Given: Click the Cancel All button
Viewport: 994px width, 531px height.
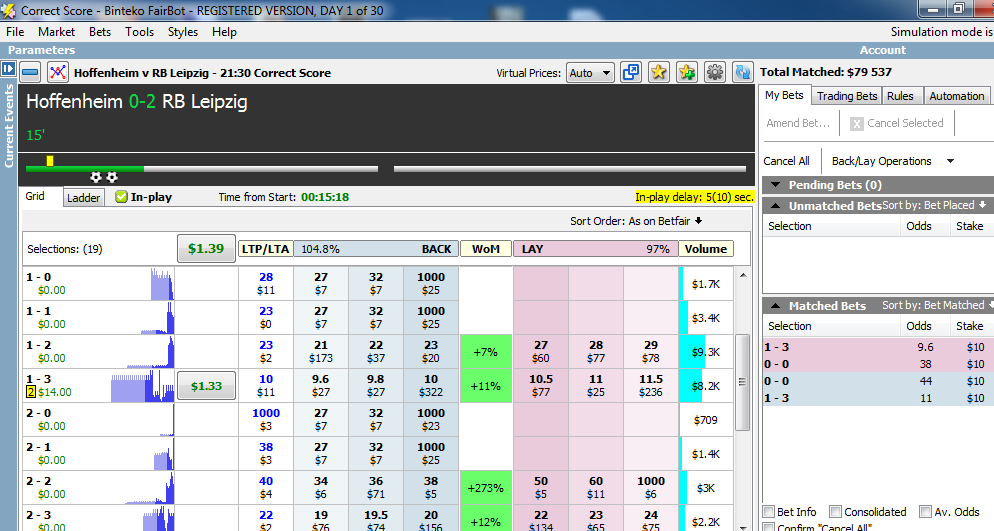Looking at the screenshot, I should click(786, 161).
